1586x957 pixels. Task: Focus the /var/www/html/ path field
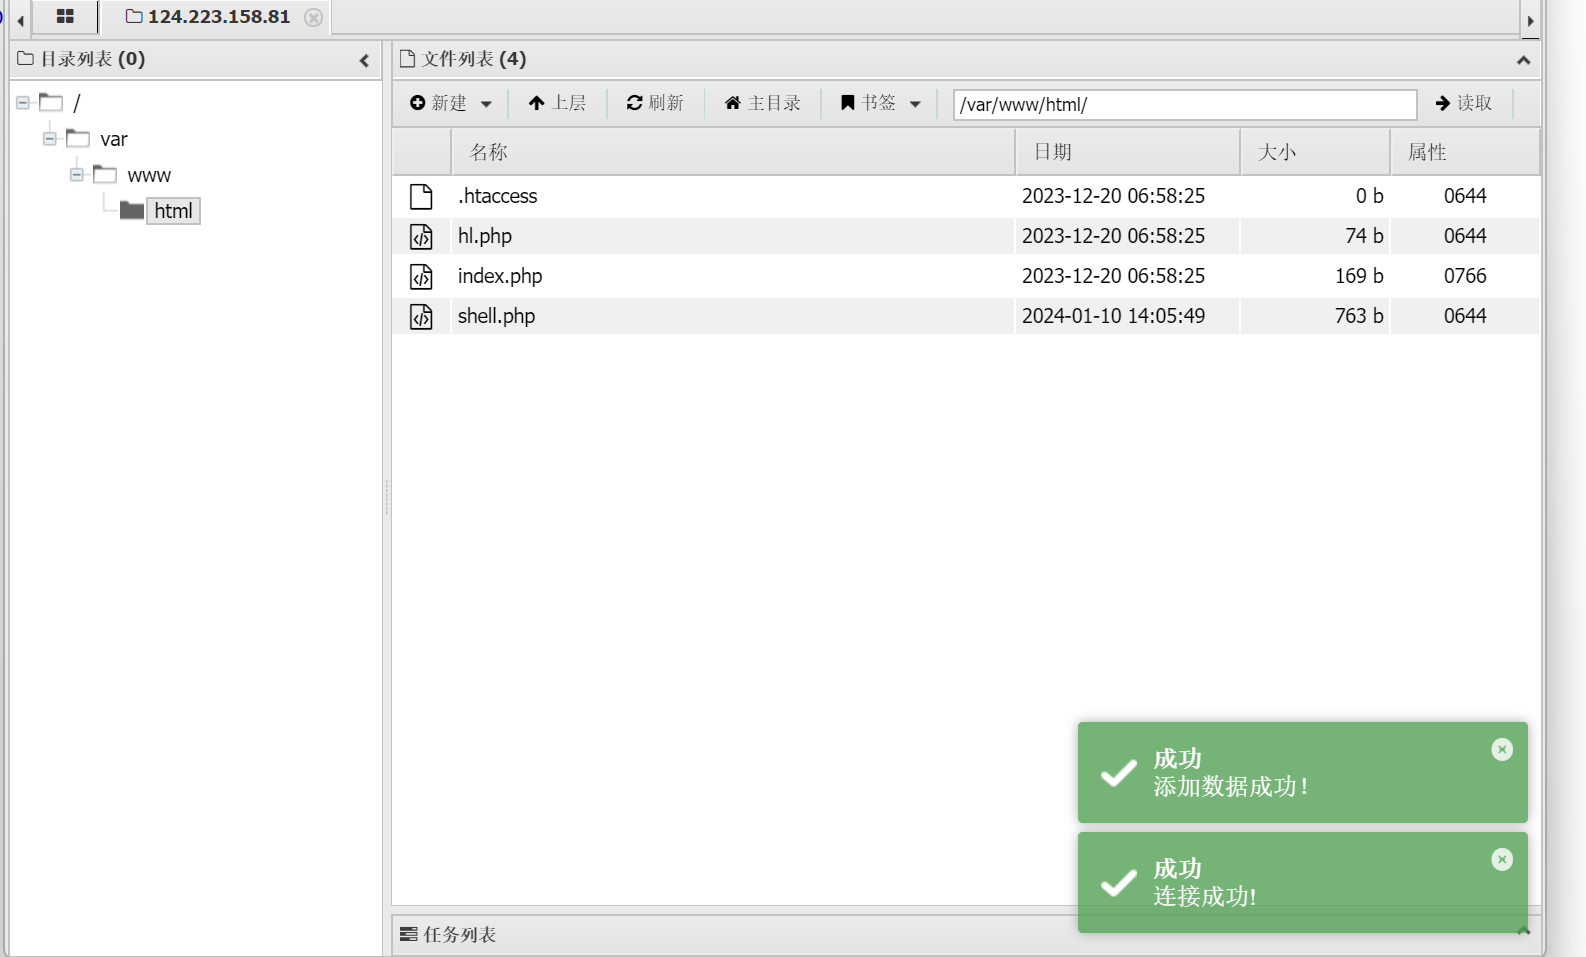tap(1185, 104)
